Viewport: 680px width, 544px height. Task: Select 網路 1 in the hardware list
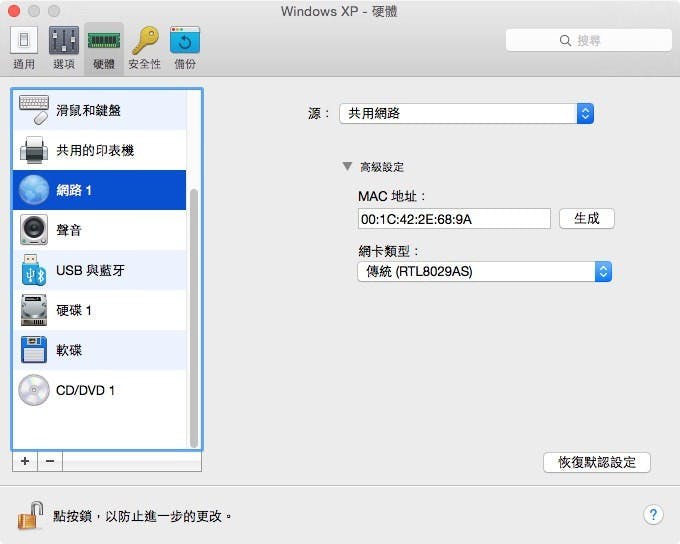coord(99,190)
